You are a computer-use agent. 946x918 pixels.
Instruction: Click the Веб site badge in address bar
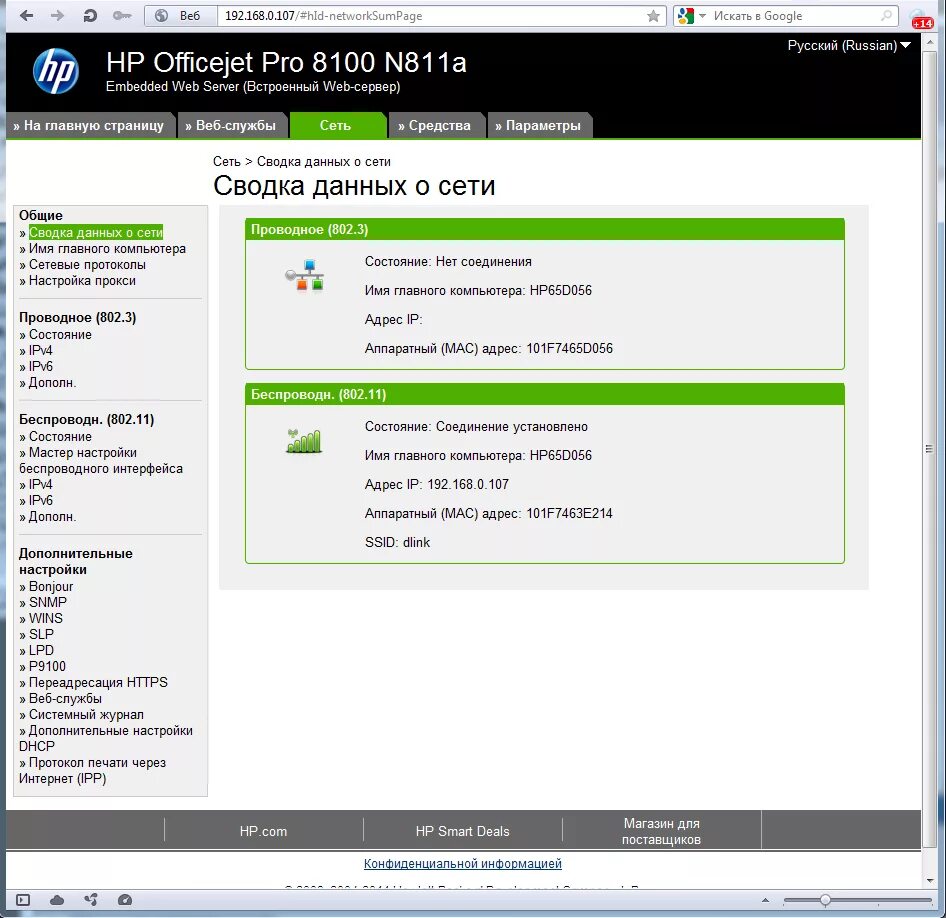click(x=181, y=16)
